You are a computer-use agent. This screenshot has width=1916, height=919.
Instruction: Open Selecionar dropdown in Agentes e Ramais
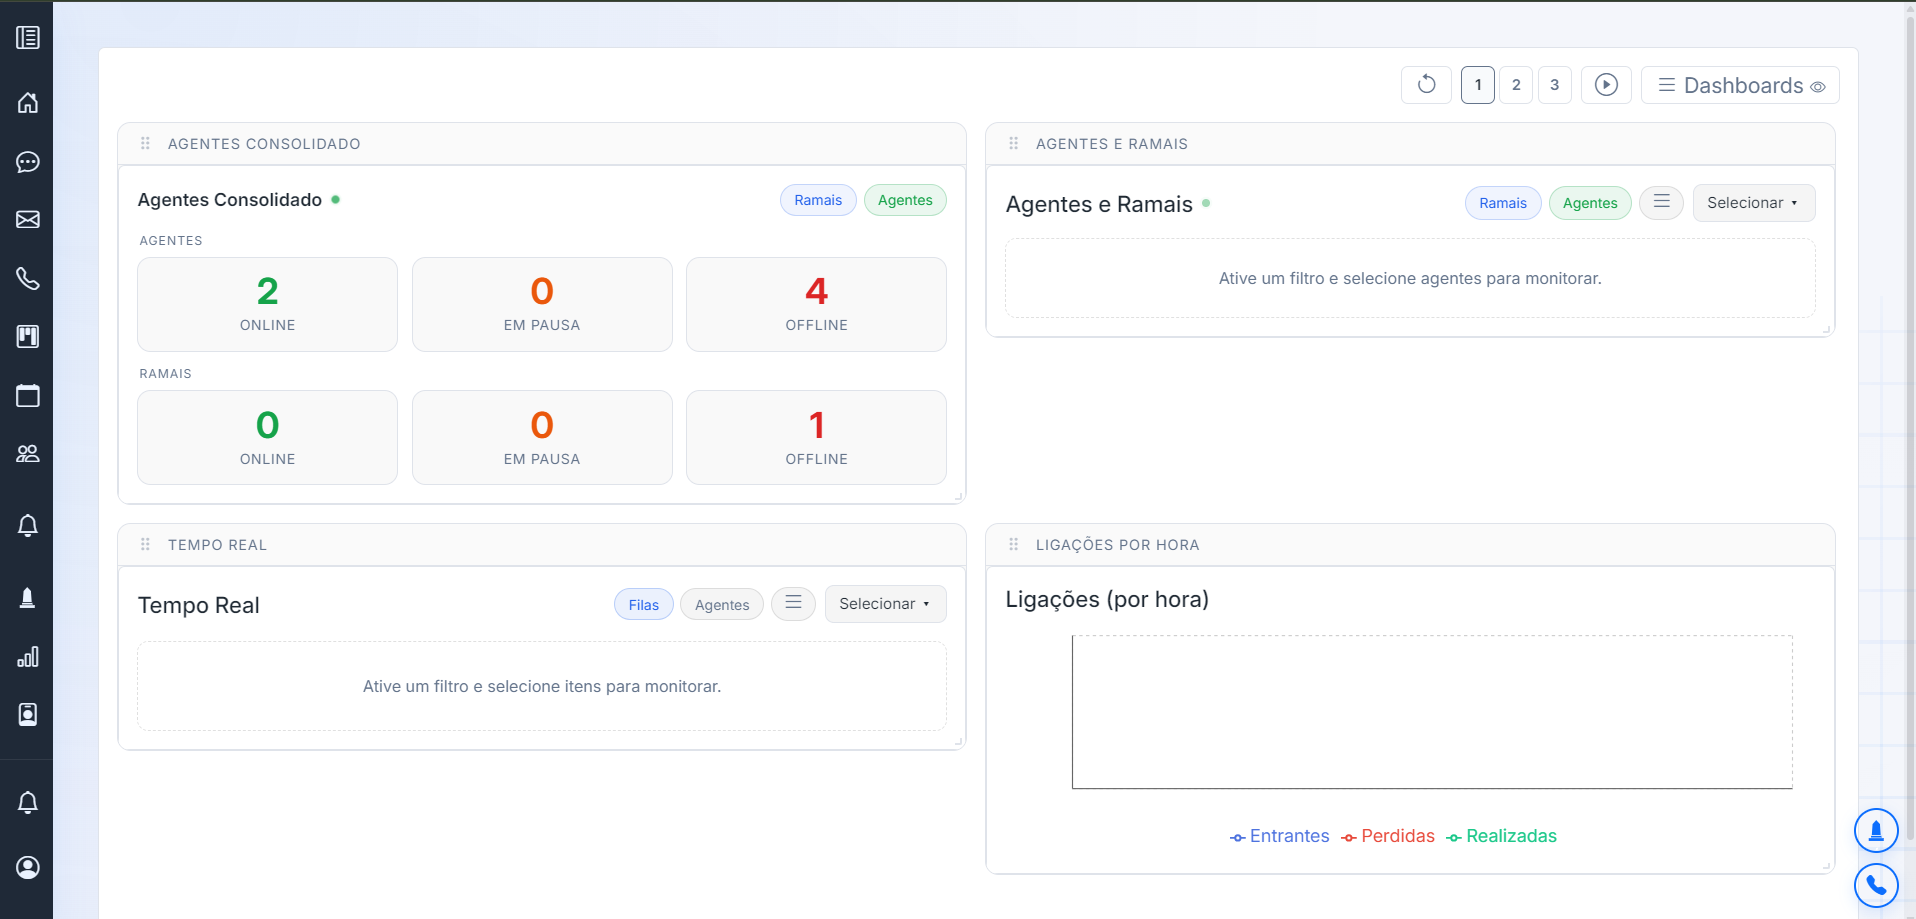tap(1754, 203)
